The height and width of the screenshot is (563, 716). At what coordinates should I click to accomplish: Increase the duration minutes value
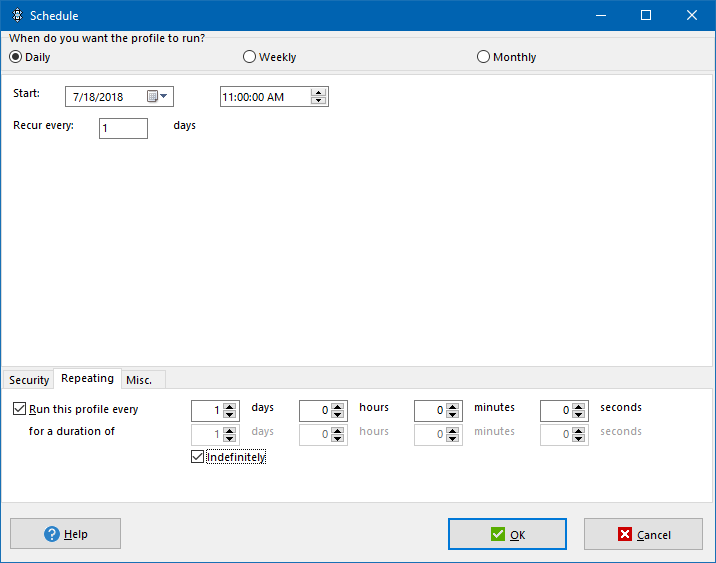tap(453, 431)
